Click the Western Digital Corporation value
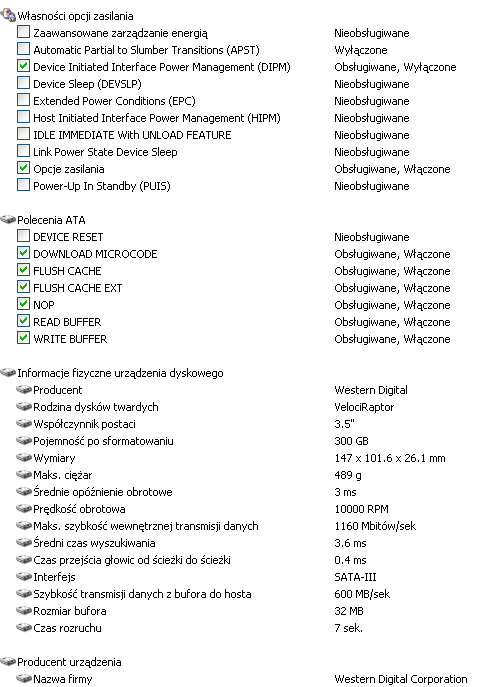 tap(401, 679)
